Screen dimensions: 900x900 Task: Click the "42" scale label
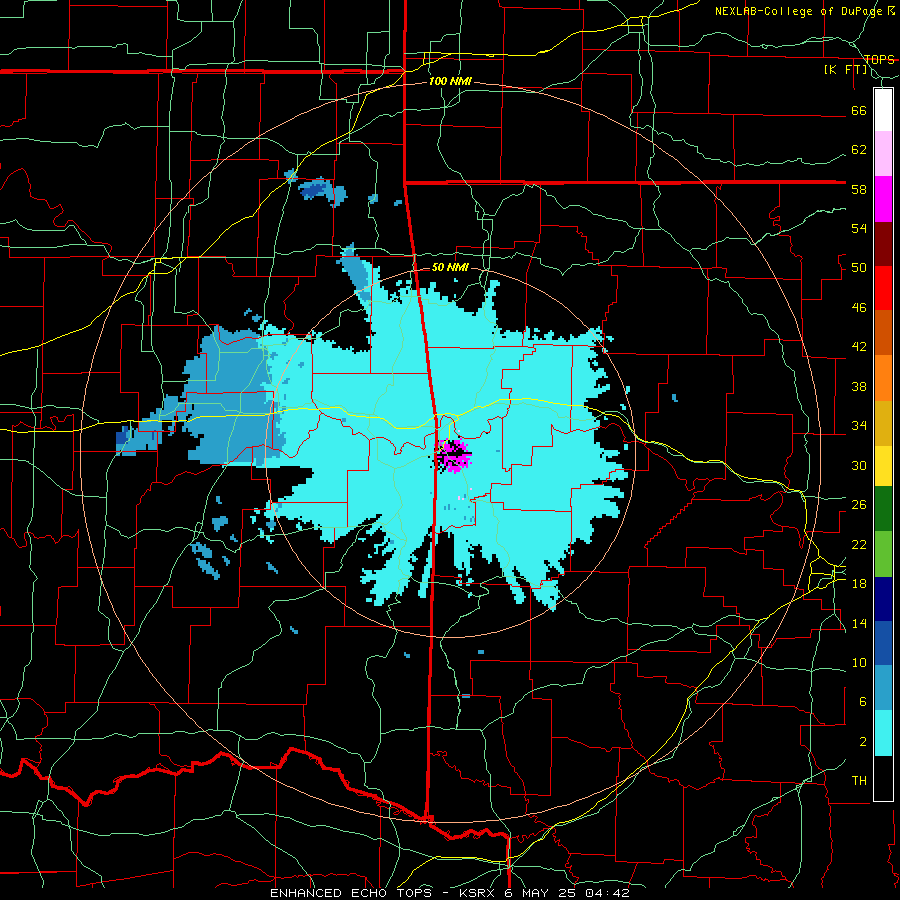pyautogui.click(x=859, y=347)
